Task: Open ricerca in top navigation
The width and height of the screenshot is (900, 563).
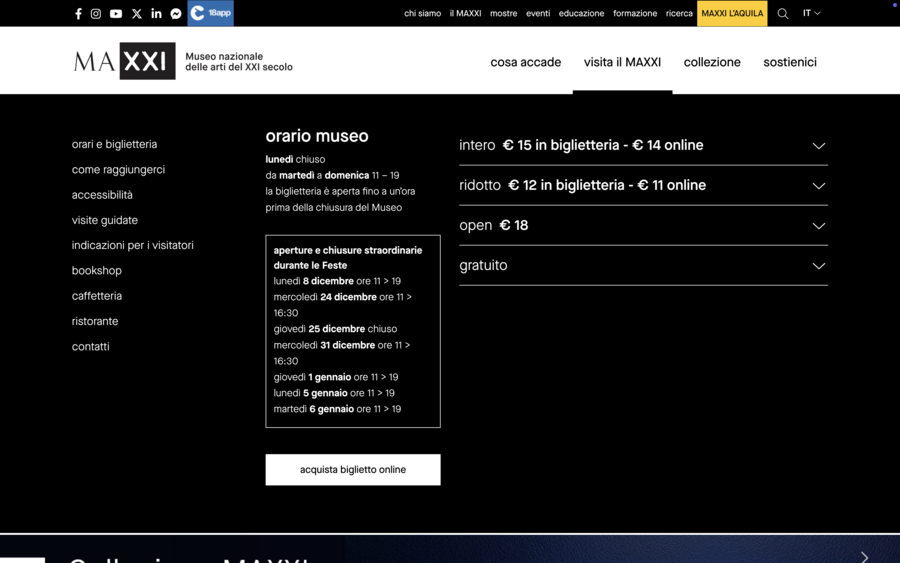Action: coord(679,13)
